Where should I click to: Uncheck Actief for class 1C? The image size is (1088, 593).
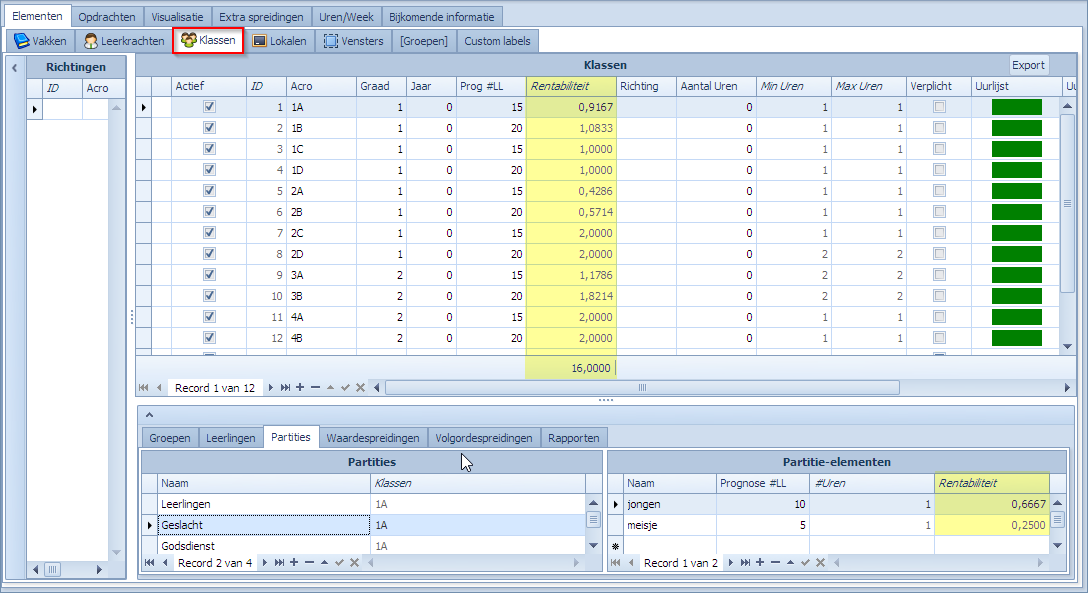coord(209,148)
